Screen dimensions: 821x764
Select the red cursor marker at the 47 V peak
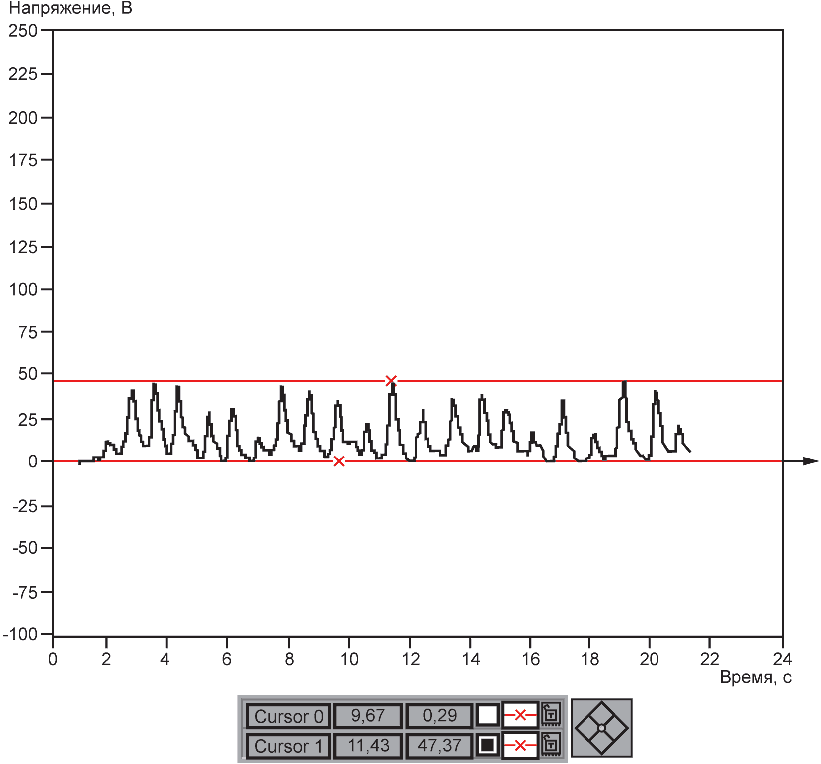pos(391,381)
